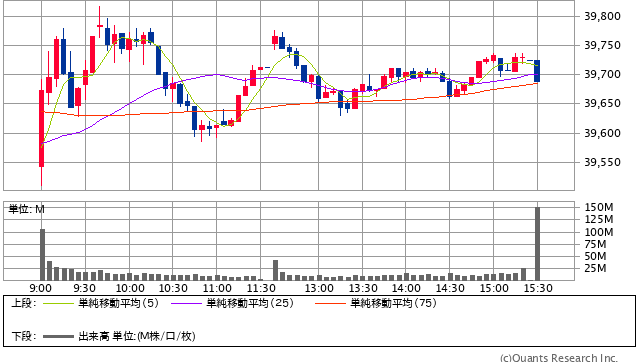This screenshot has height=362, width=638.
Task: Click the 9:30 time axis label
Action: point(85,288)
